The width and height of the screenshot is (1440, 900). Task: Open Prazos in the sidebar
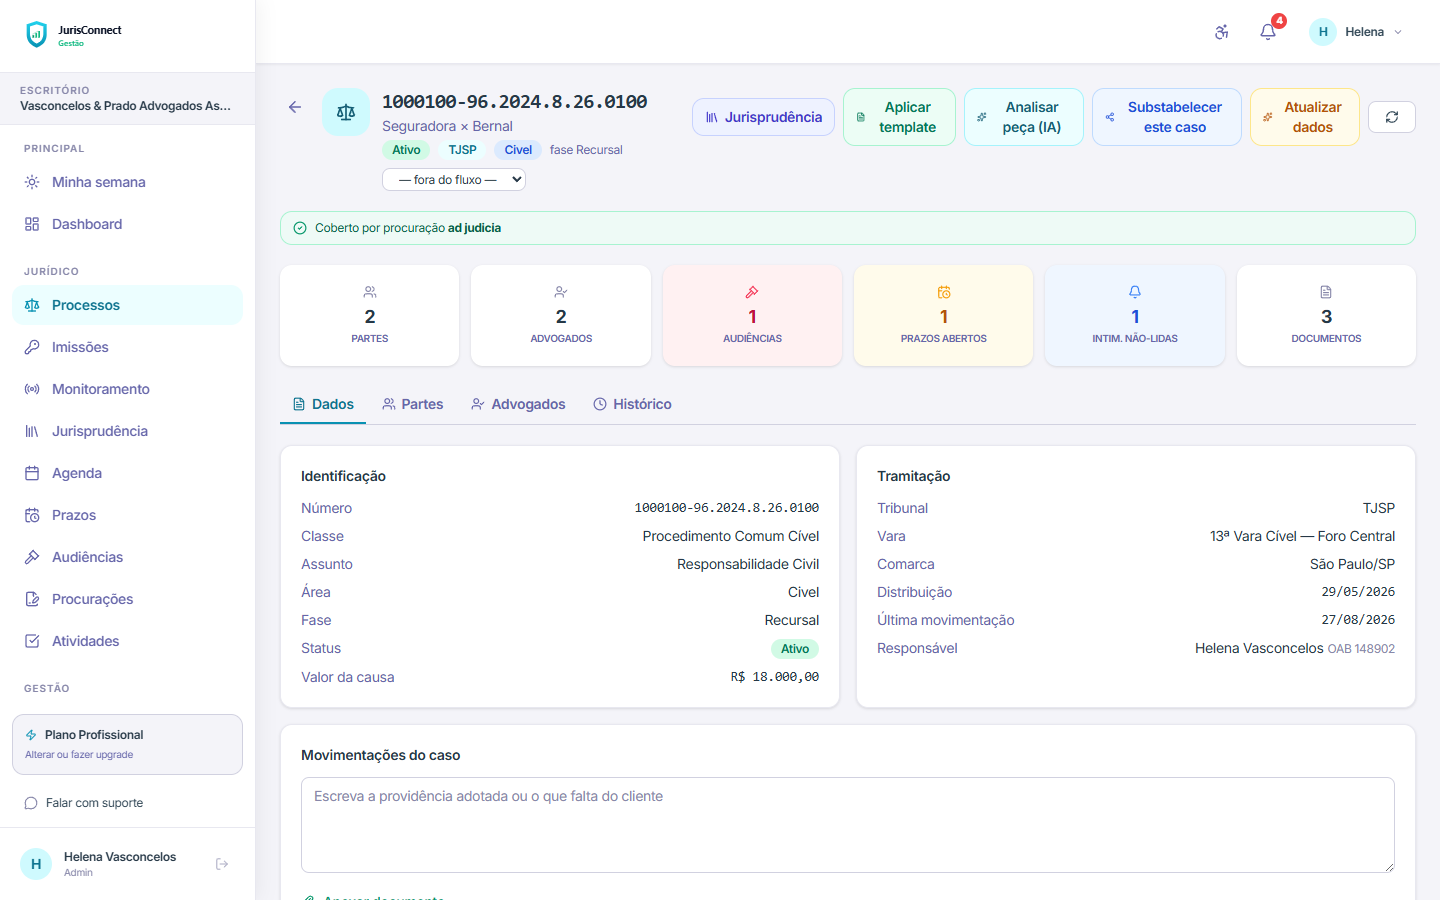(127, 515)
